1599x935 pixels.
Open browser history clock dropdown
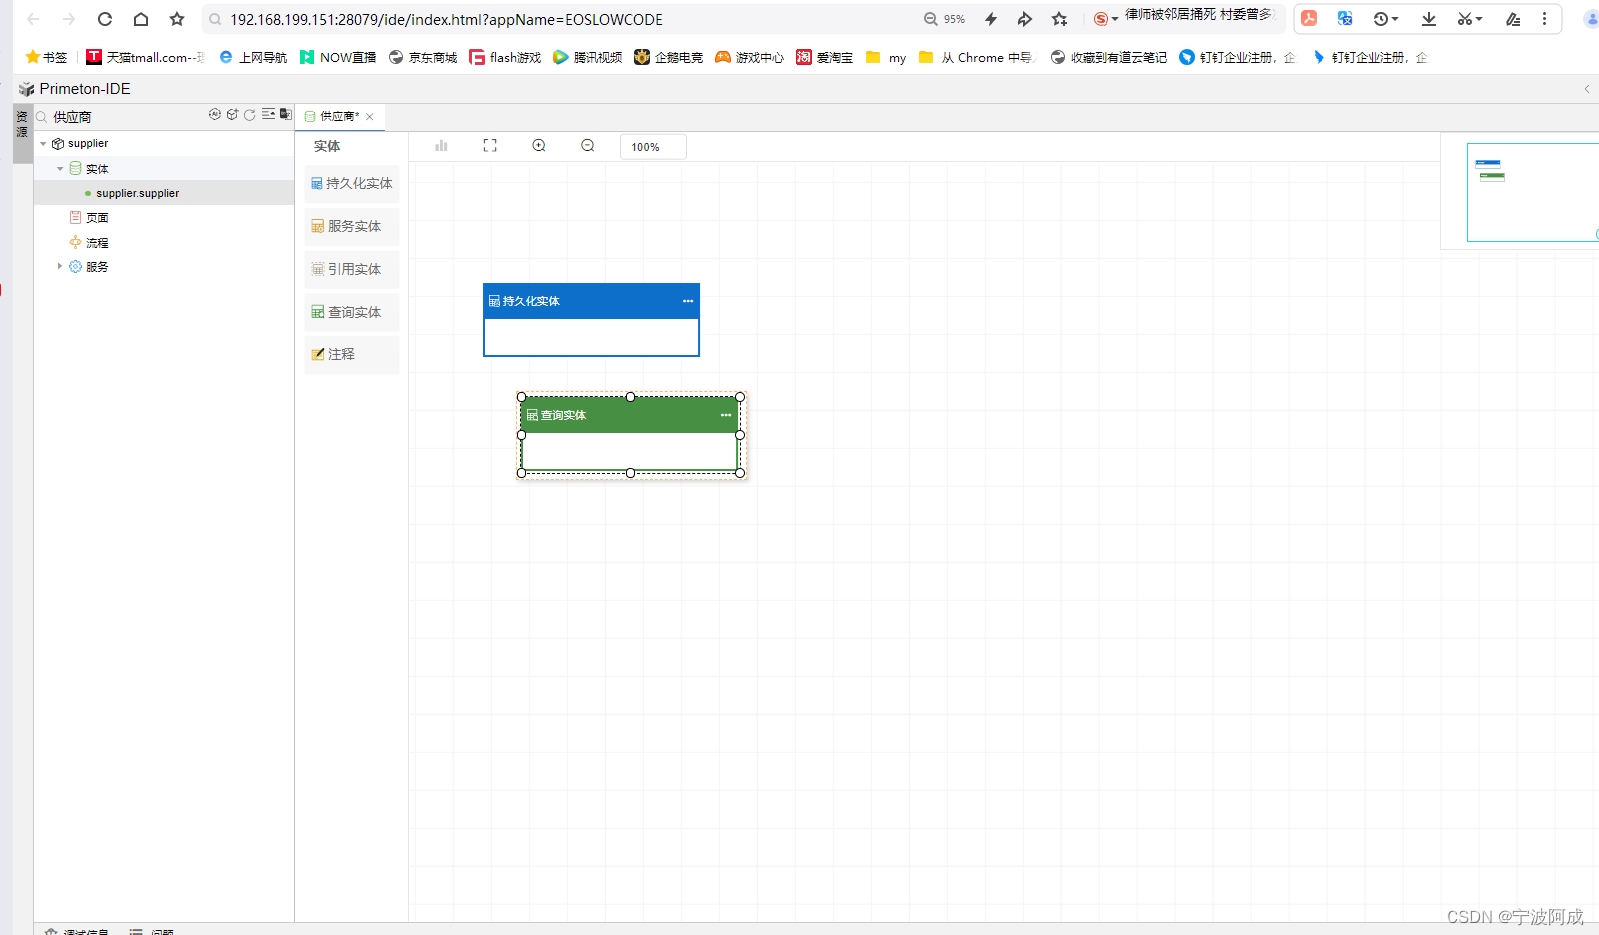coord(1386,18)
